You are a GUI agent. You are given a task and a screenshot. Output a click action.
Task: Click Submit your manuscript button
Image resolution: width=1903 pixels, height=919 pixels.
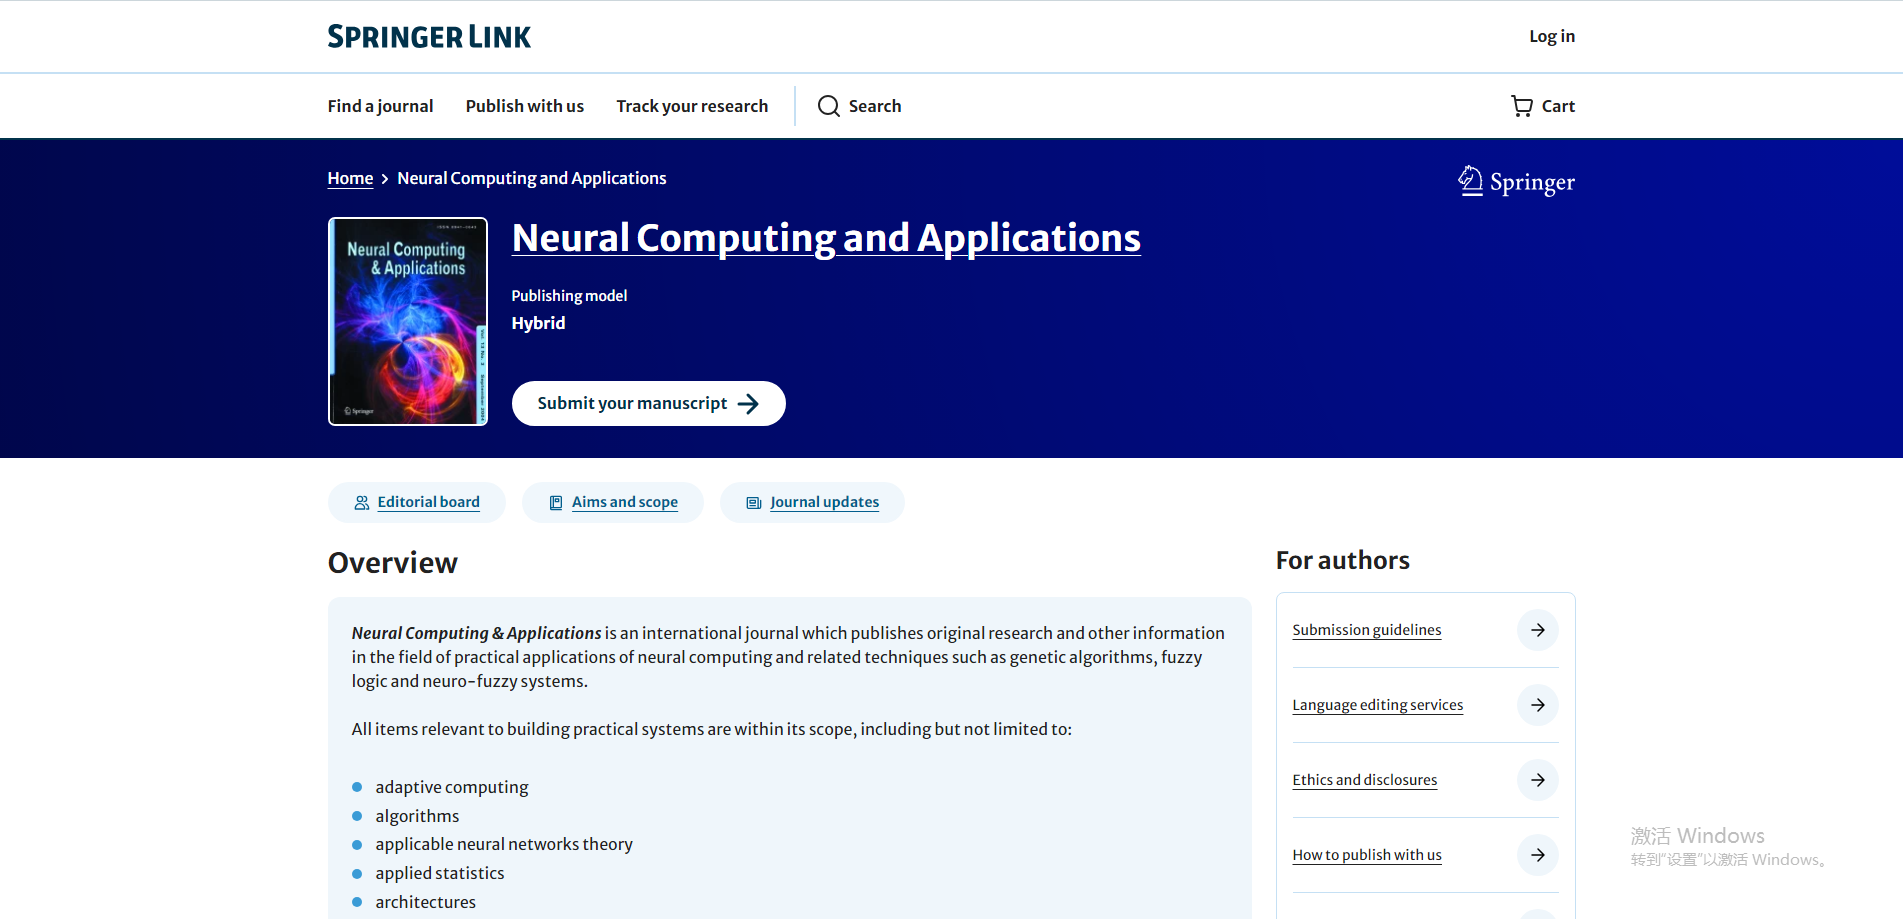pos(649,404)
